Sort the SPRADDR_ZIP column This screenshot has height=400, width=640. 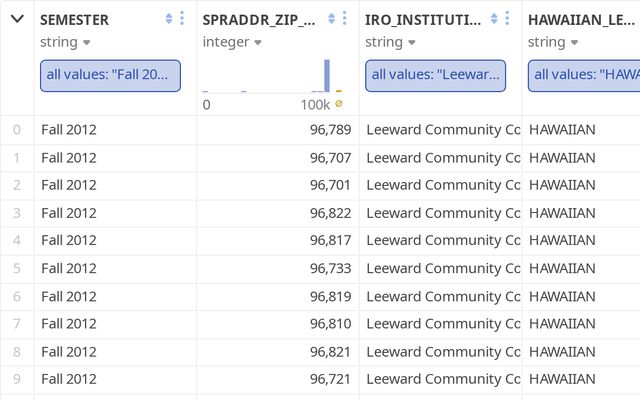[x=331, y=18]
